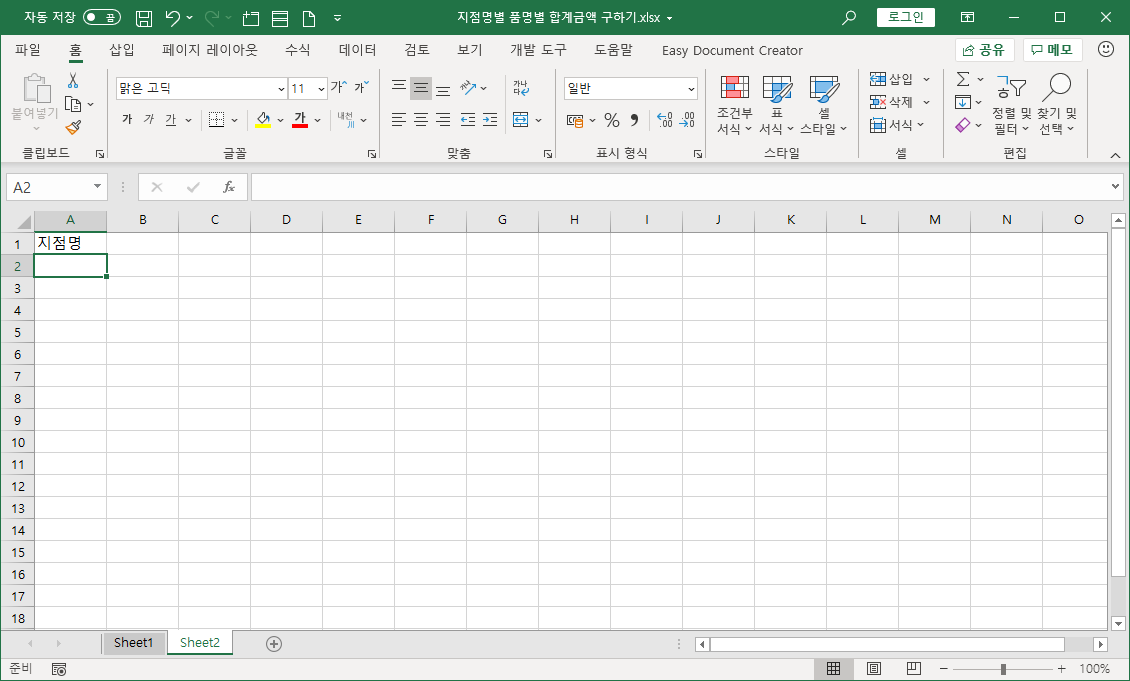This screenshot has height=681, width=1130.
Task: Open the Insert (삽입) tab
Action: coord(122,50)
